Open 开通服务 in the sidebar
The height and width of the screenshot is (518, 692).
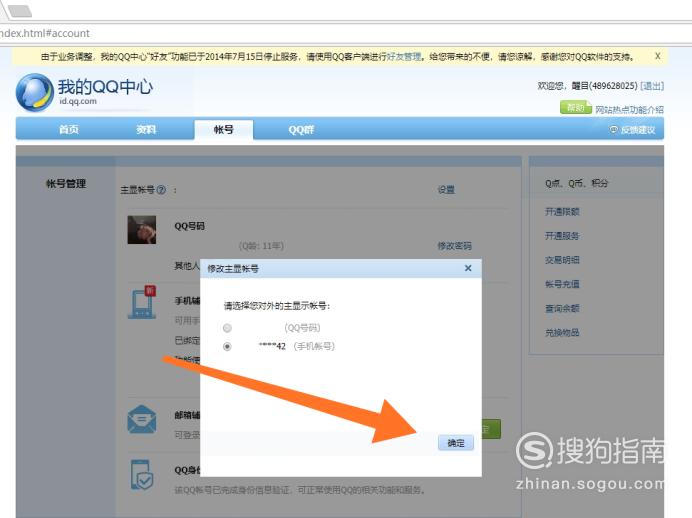point(562,236)
